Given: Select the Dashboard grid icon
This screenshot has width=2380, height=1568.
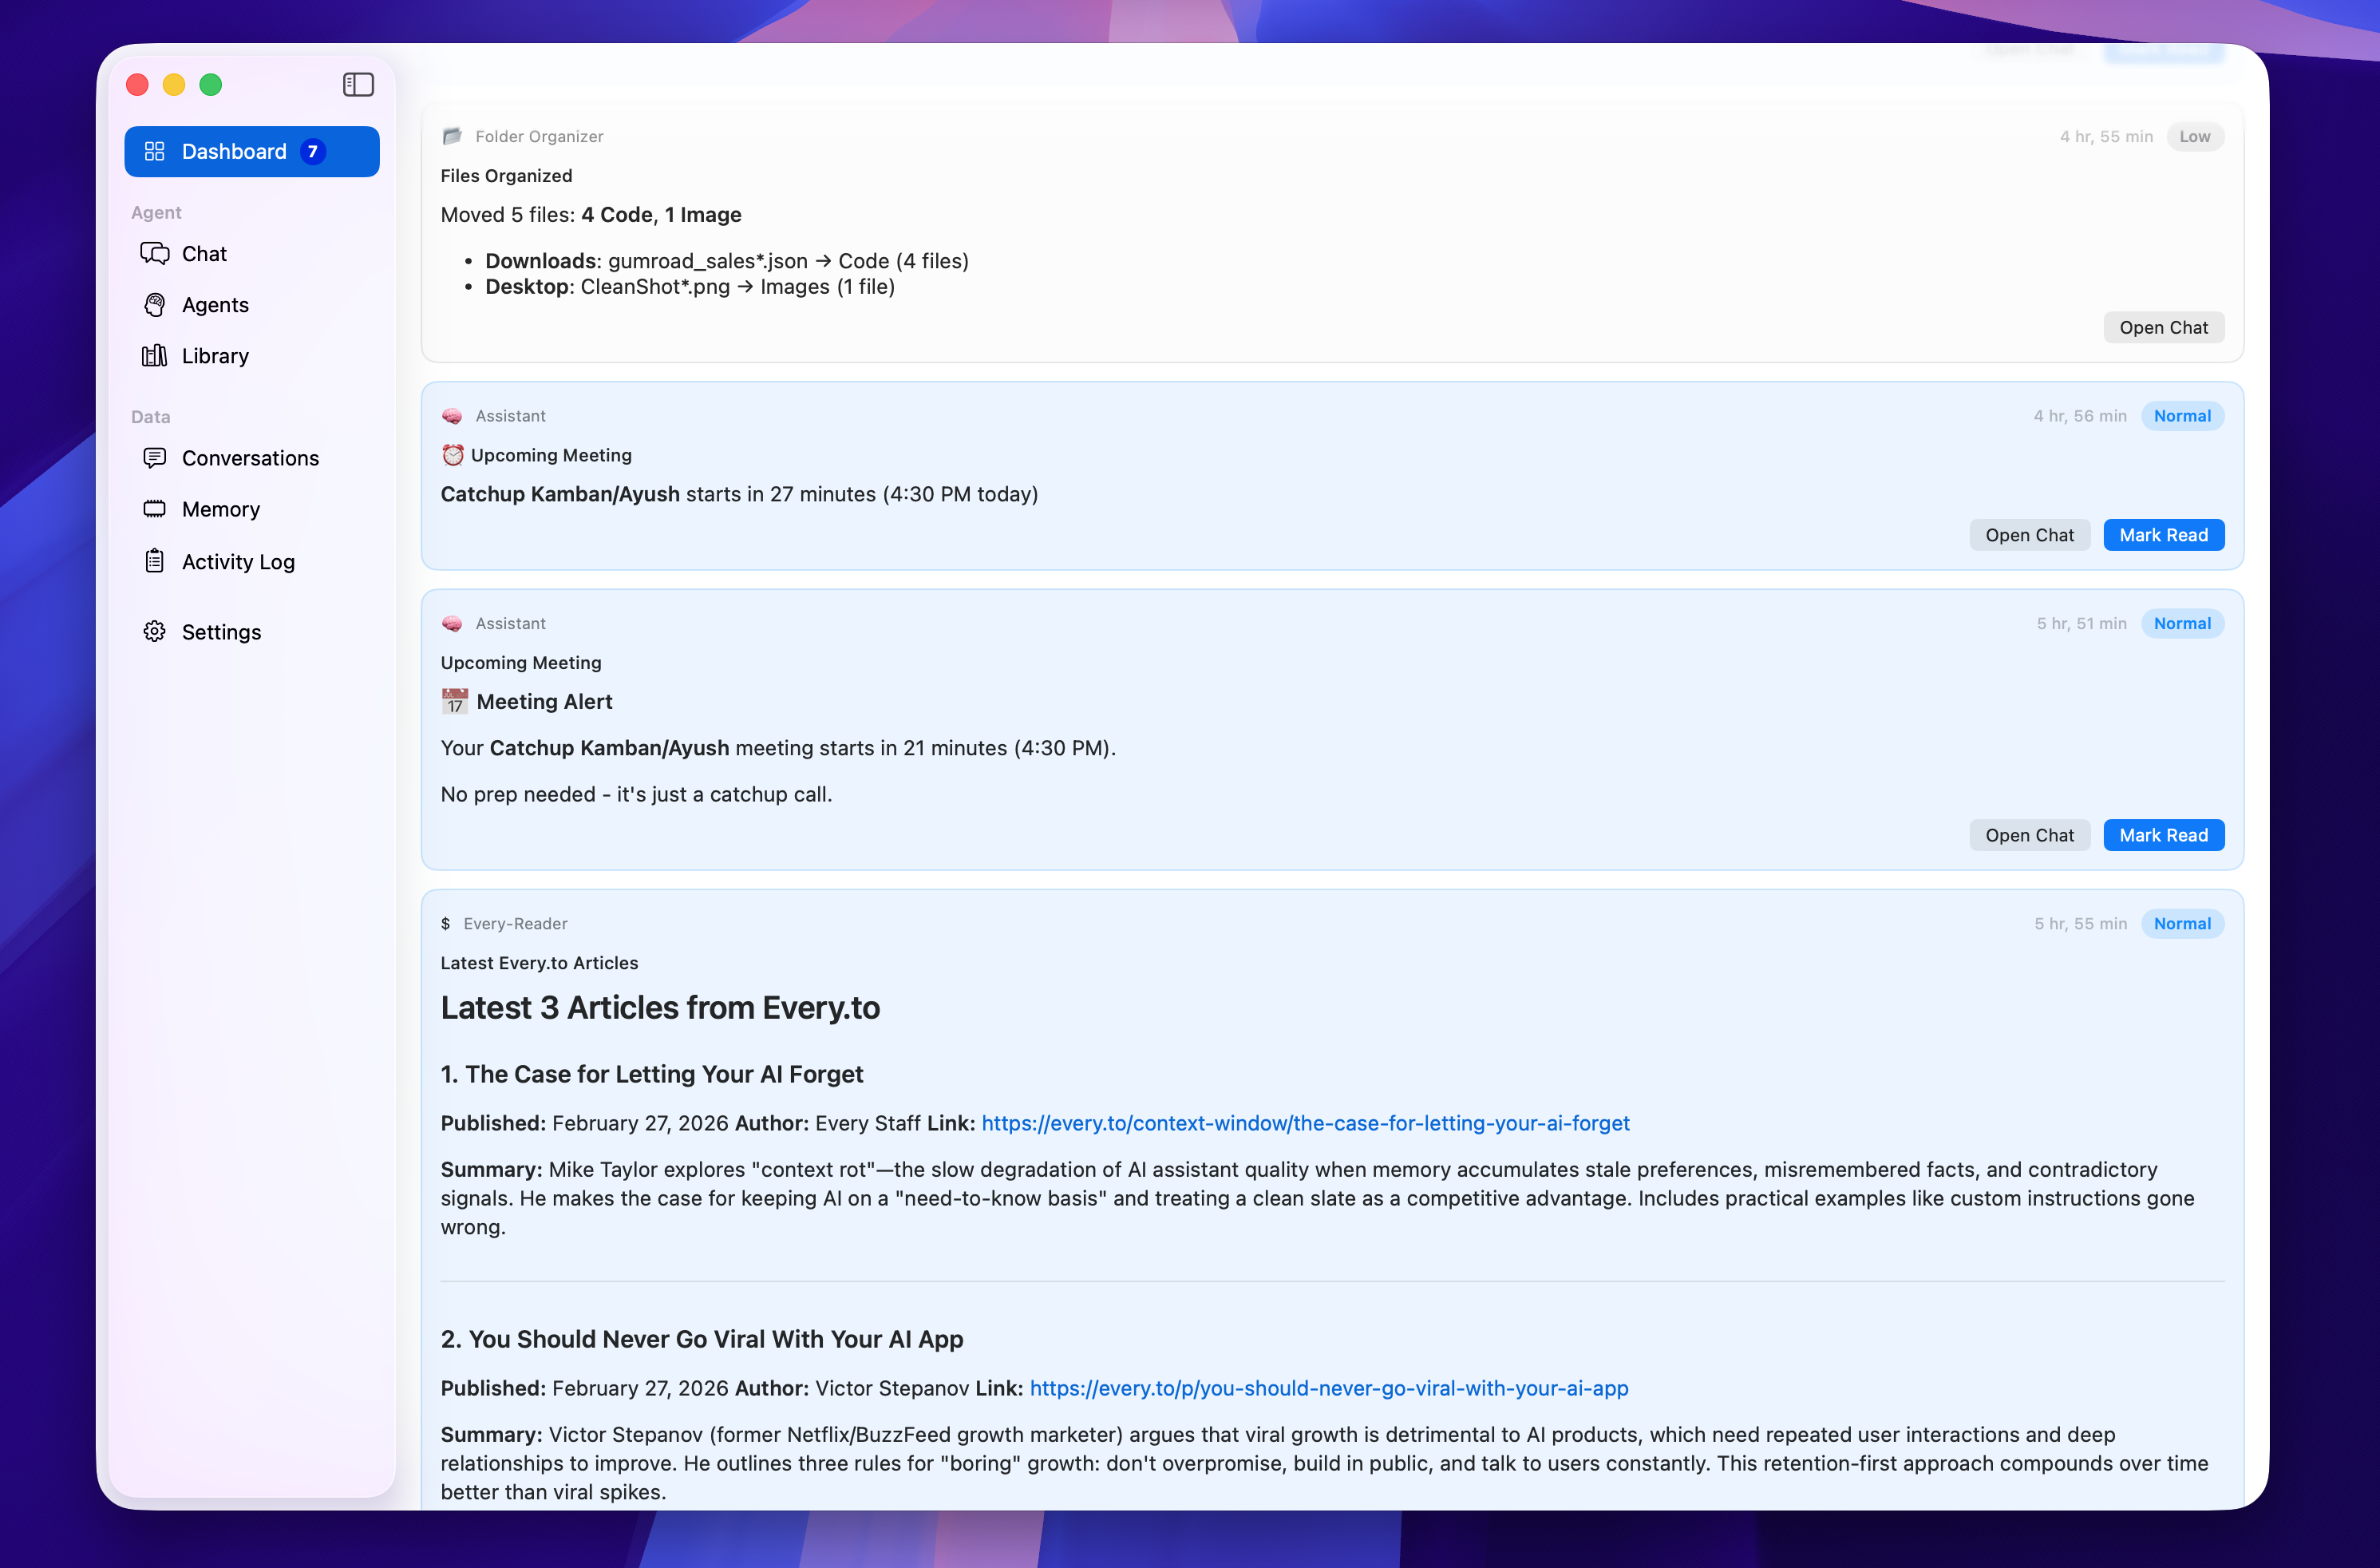Looking at the screenshot, I should pos(155,151).
